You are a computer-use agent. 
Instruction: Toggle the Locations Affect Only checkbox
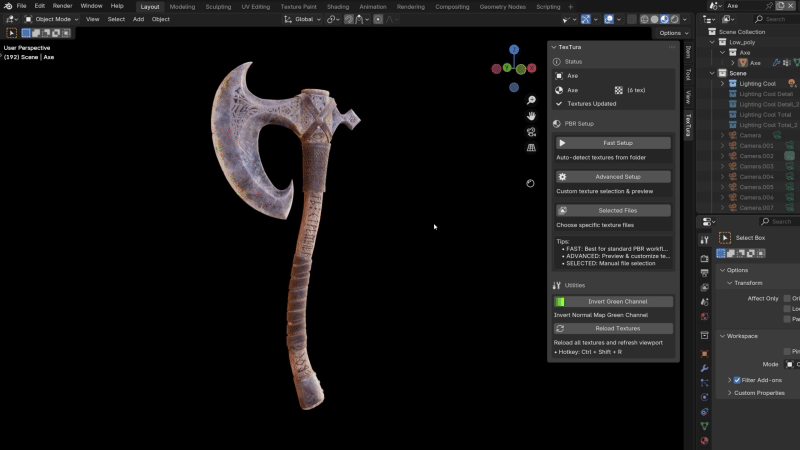787,309
